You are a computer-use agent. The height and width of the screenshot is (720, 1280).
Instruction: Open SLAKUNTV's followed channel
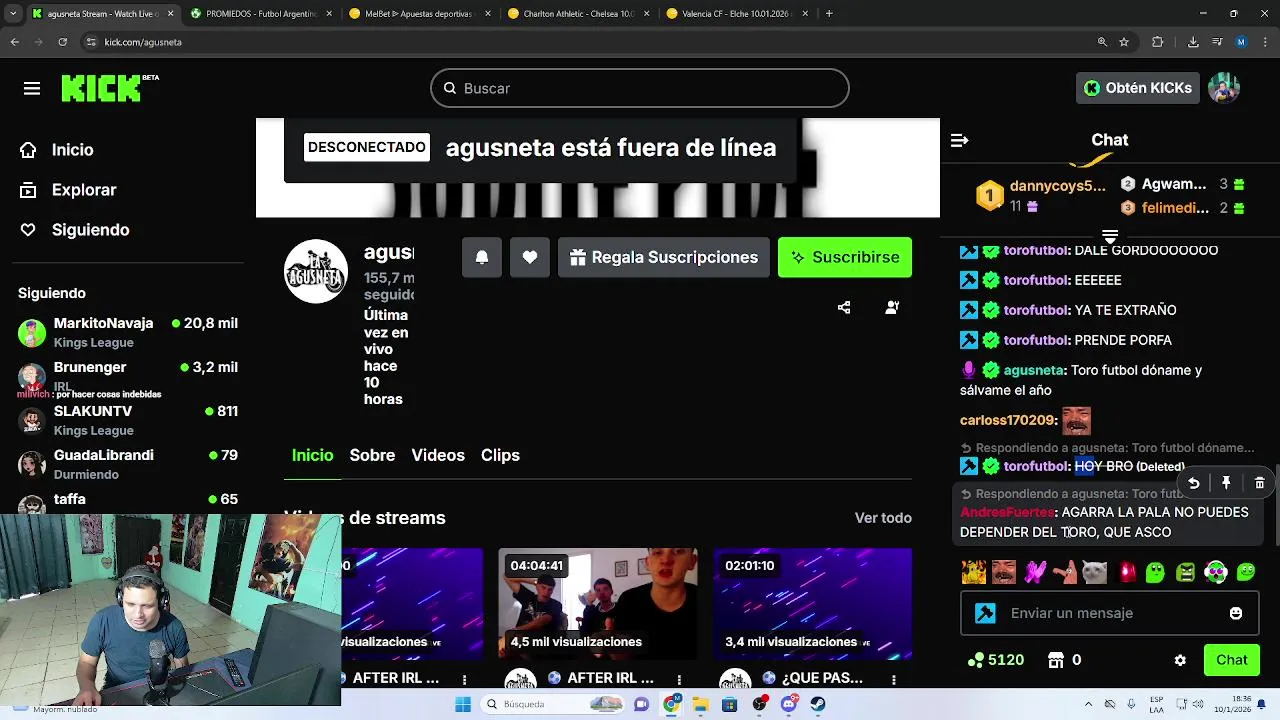(x=128, y=420)
